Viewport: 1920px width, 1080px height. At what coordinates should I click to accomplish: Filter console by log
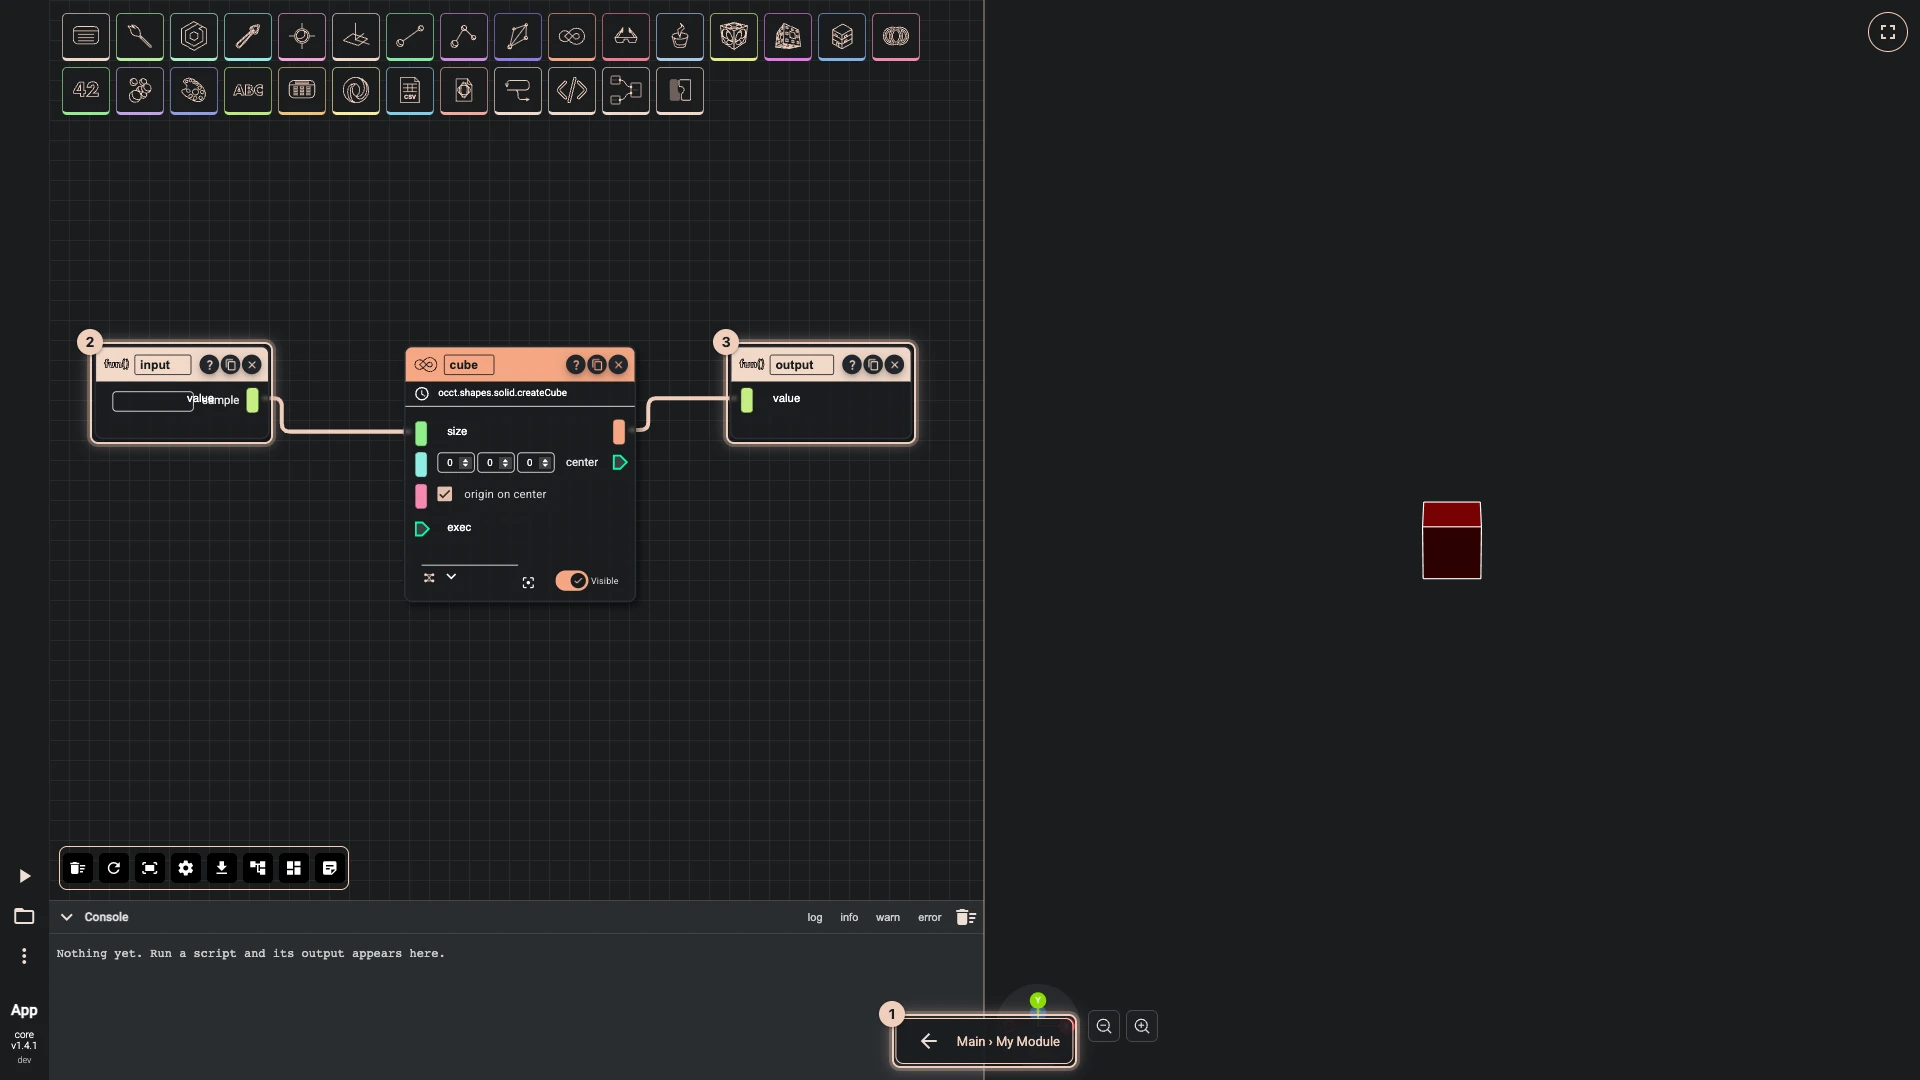815,918
